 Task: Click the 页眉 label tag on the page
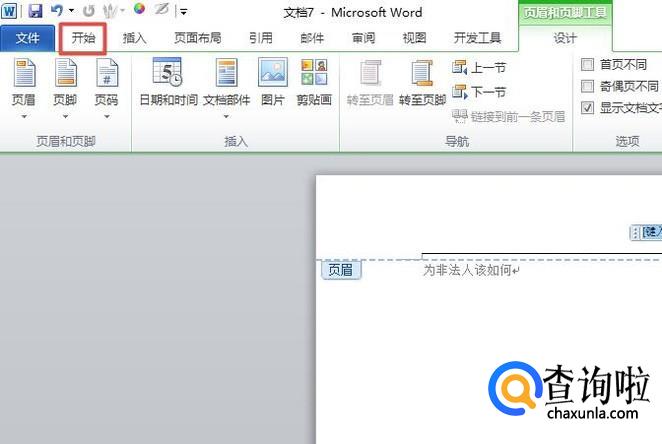[x=341, y=270]
